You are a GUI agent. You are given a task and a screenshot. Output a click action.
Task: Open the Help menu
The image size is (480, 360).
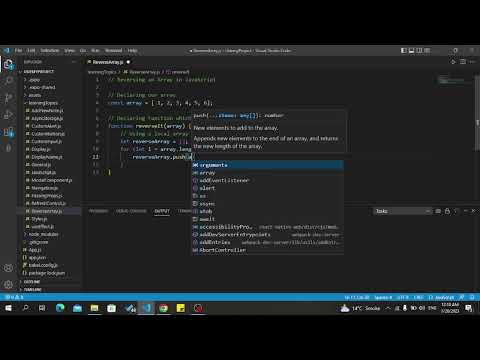pyautogui.click(x=133, y=51)
